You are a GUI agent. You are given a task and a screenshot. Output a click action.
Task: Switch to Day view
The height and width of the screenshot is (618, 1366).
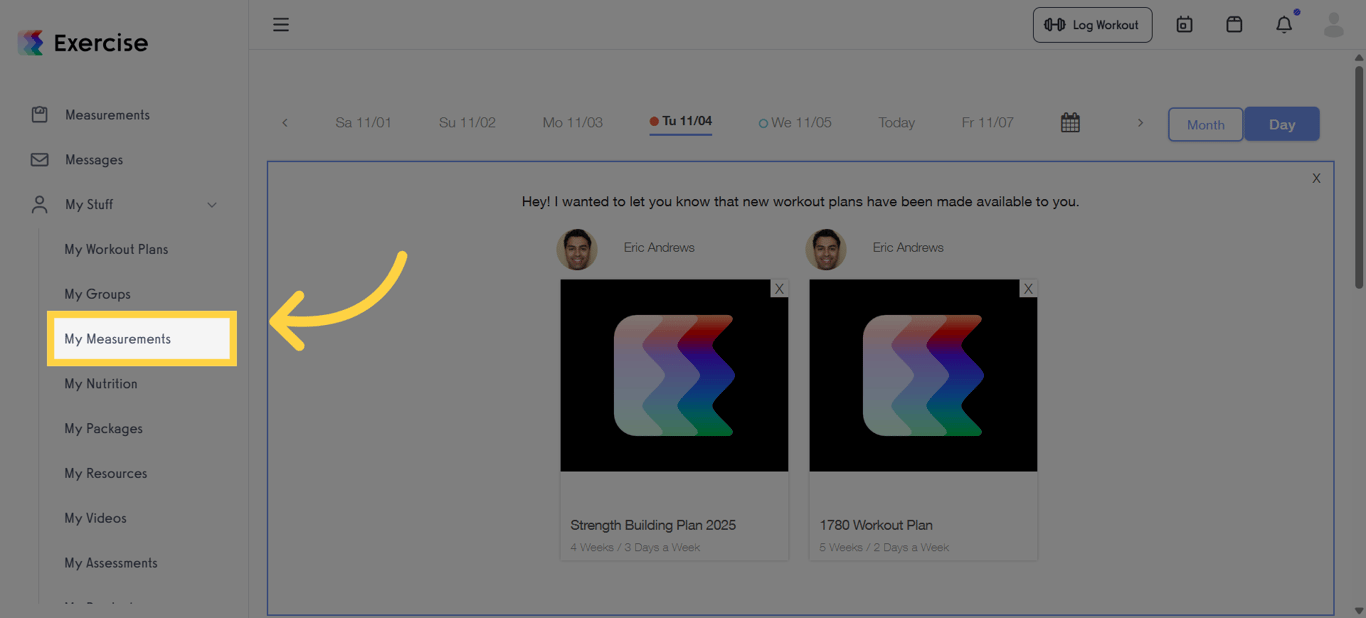[1282, 124]
